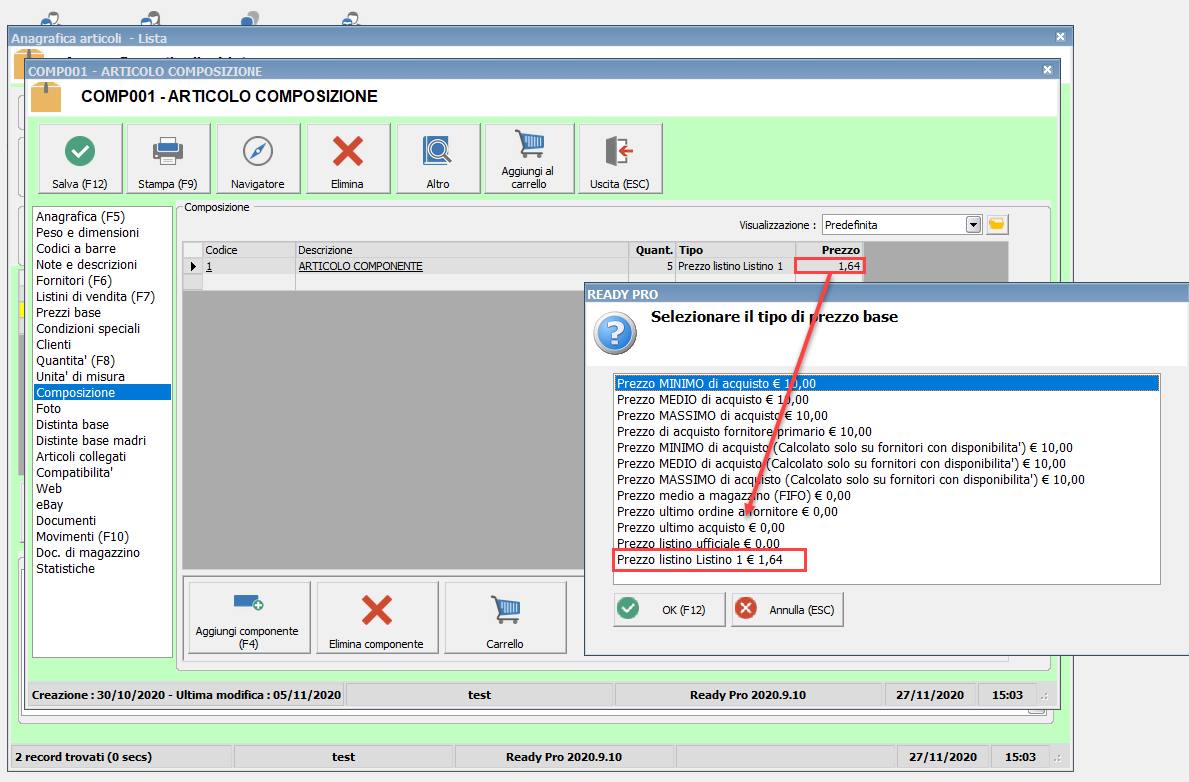Open Doc. di magazzino section
Viewport: 1189px width, 782px height.
[x=88, y=552]
